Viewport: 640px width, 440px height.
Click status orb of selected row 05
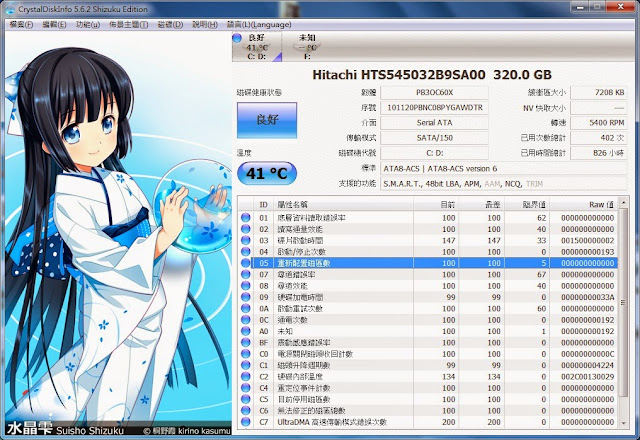(245, 263)
